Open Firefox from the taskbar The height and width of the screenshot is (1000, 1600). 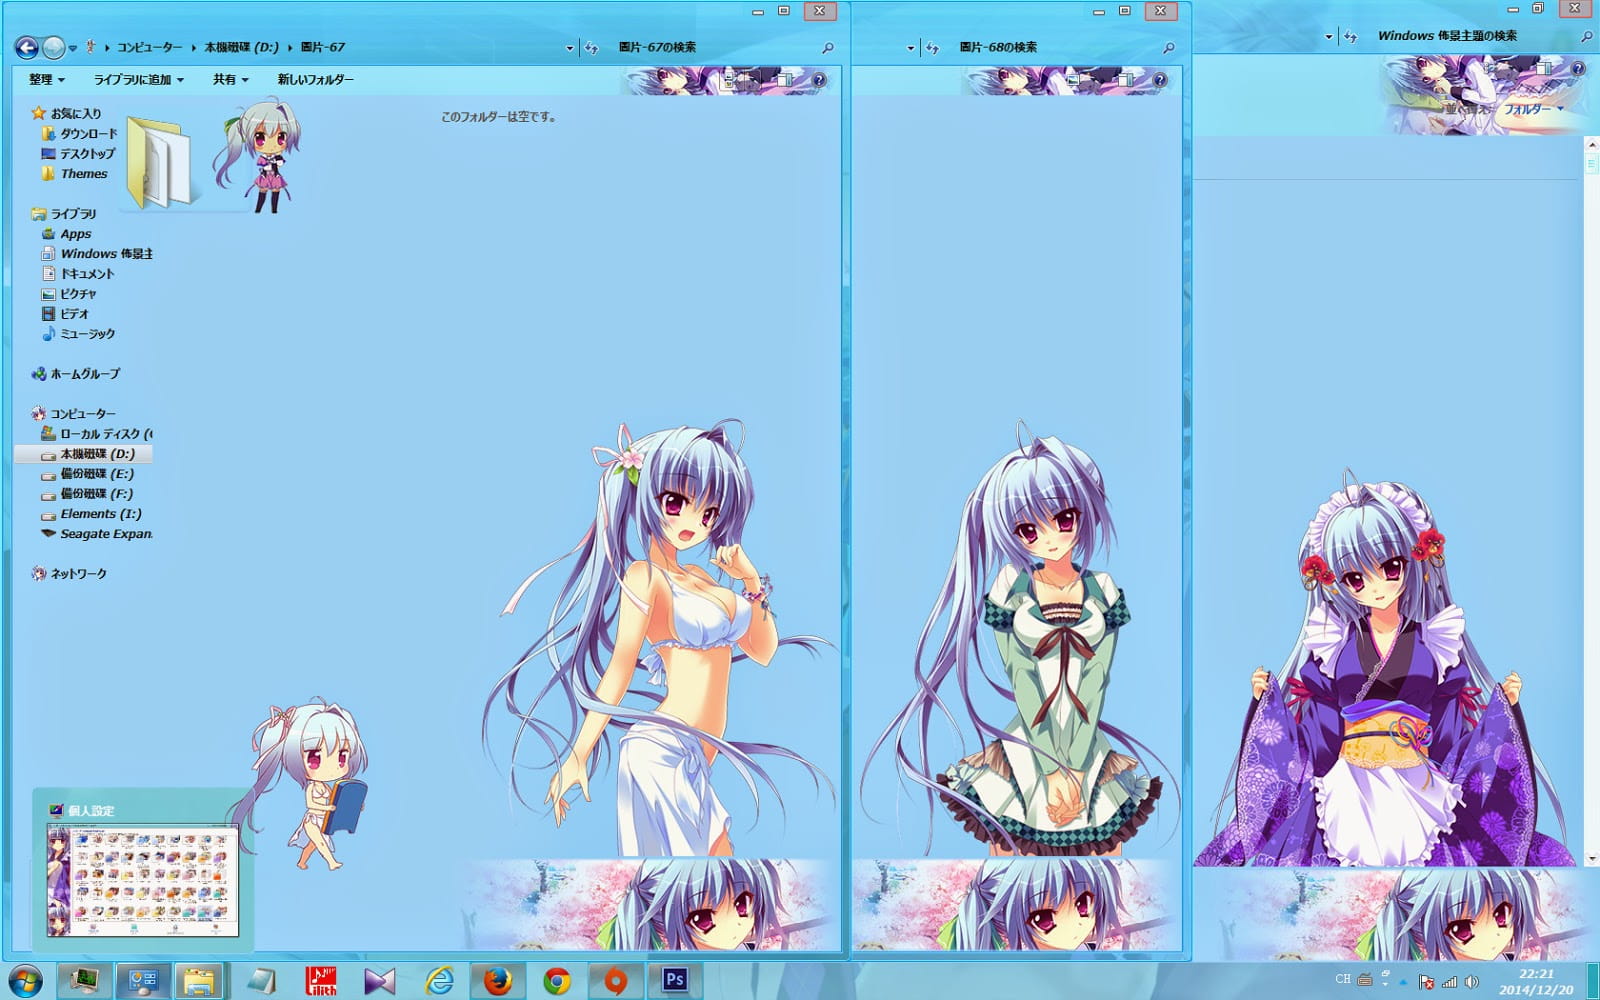click(x=497, y=981)
